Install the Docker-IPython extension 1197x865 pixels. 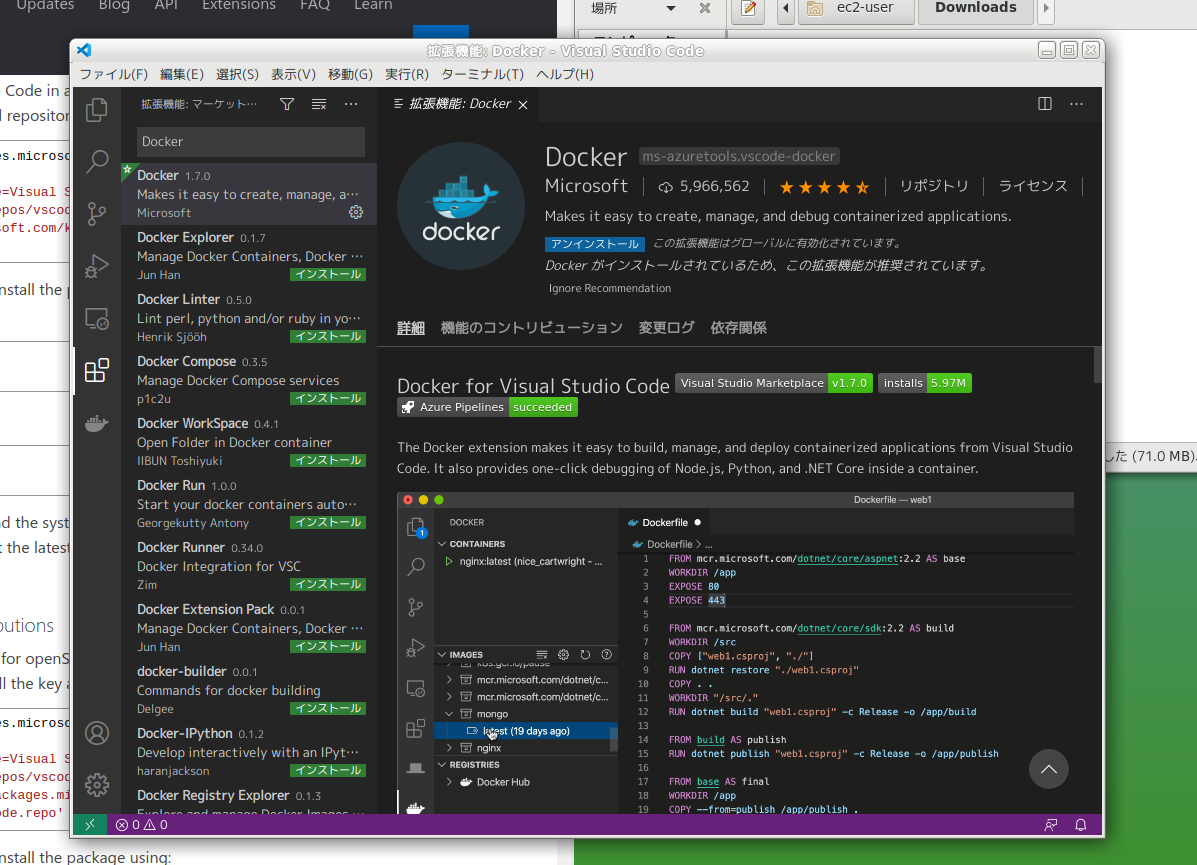coord(328,770)
